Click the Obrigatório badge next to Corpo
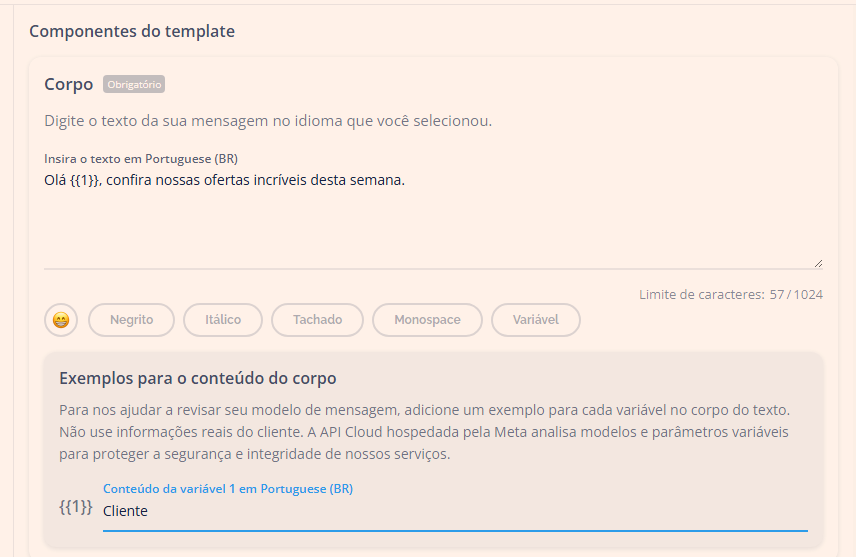 pyautogui.click(x=134, y=85)
